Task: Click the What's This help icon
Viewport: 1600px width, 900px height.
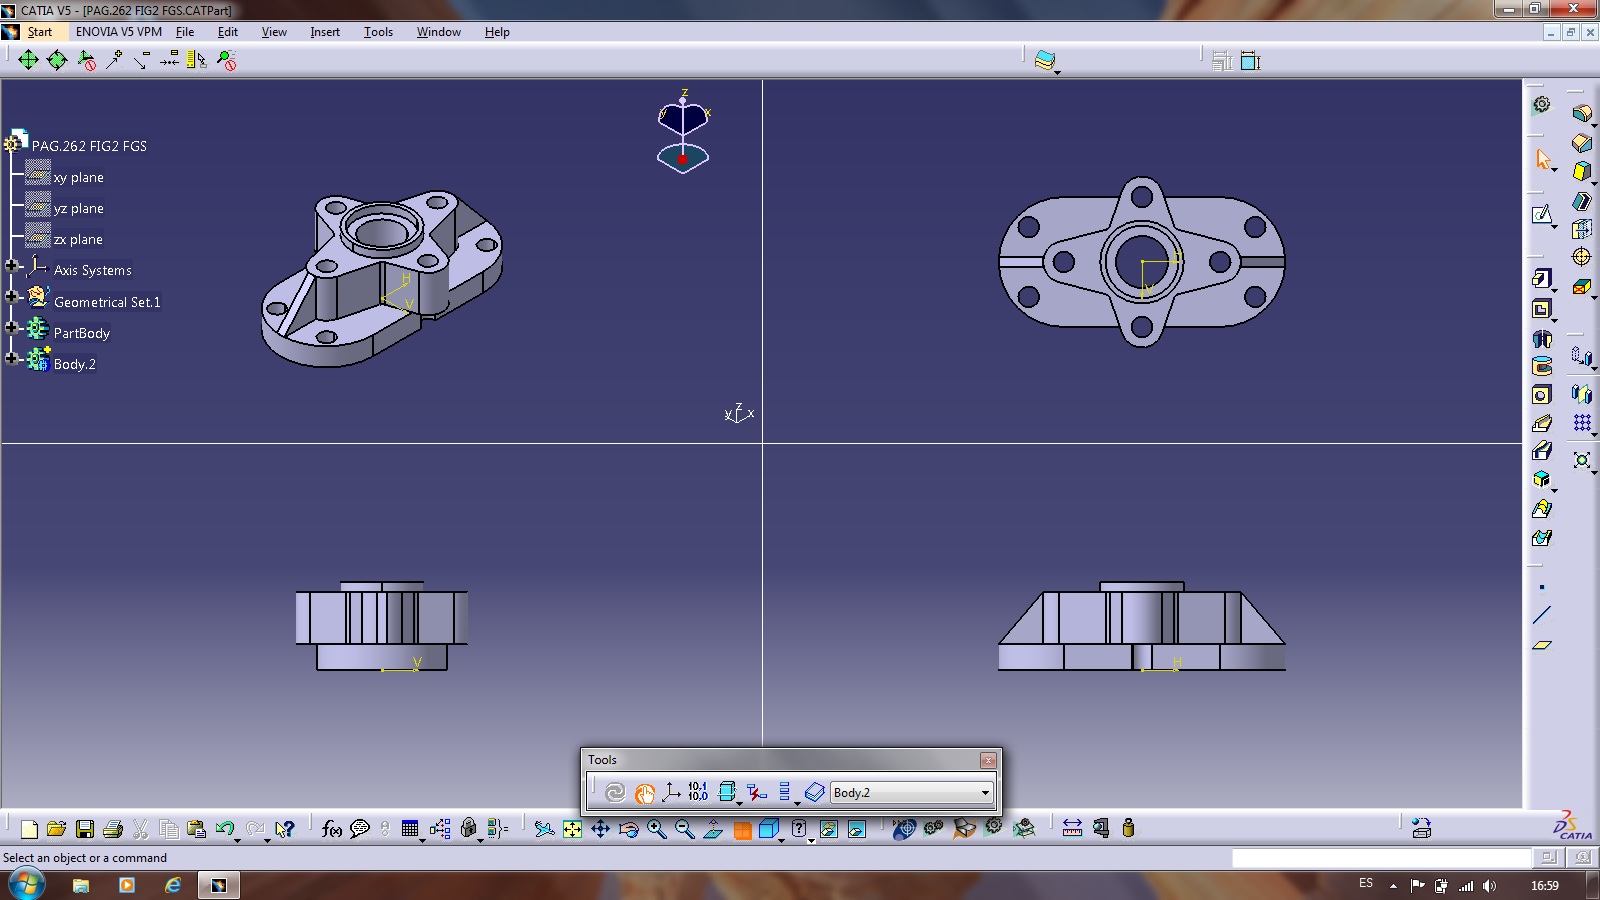Action: pos(285,828)
